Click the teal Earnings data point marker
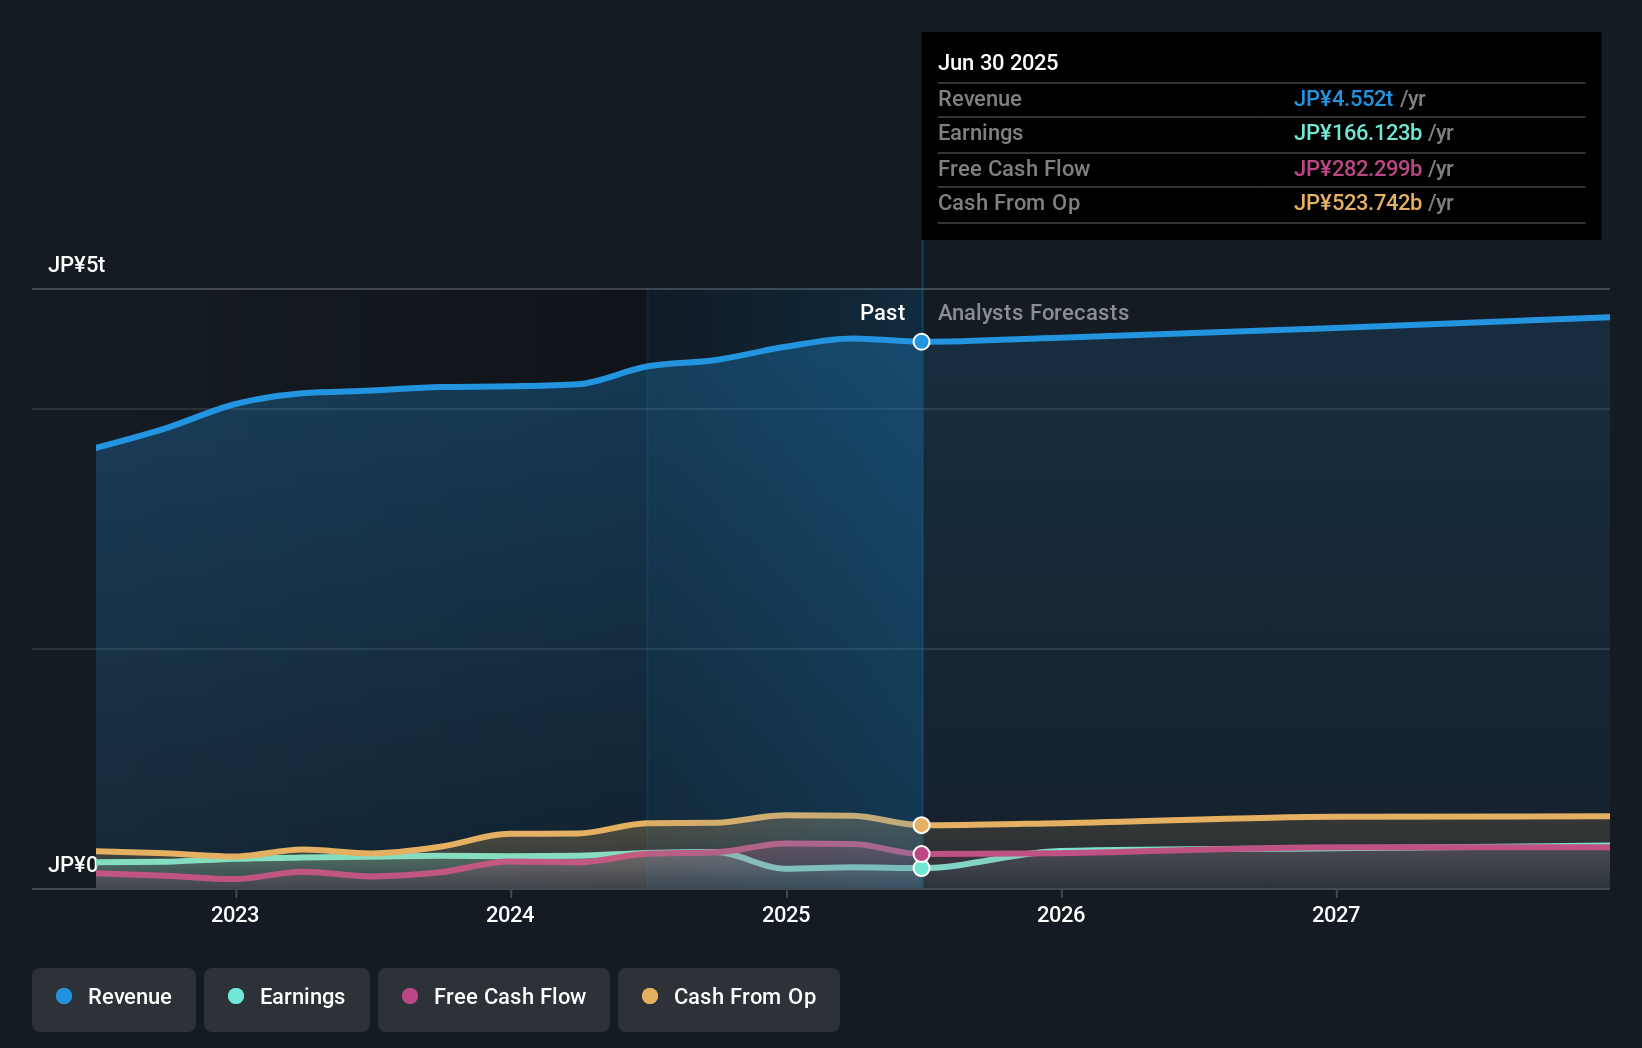This screenshot has width=1642, height=1048. click(x=921, y=868)
